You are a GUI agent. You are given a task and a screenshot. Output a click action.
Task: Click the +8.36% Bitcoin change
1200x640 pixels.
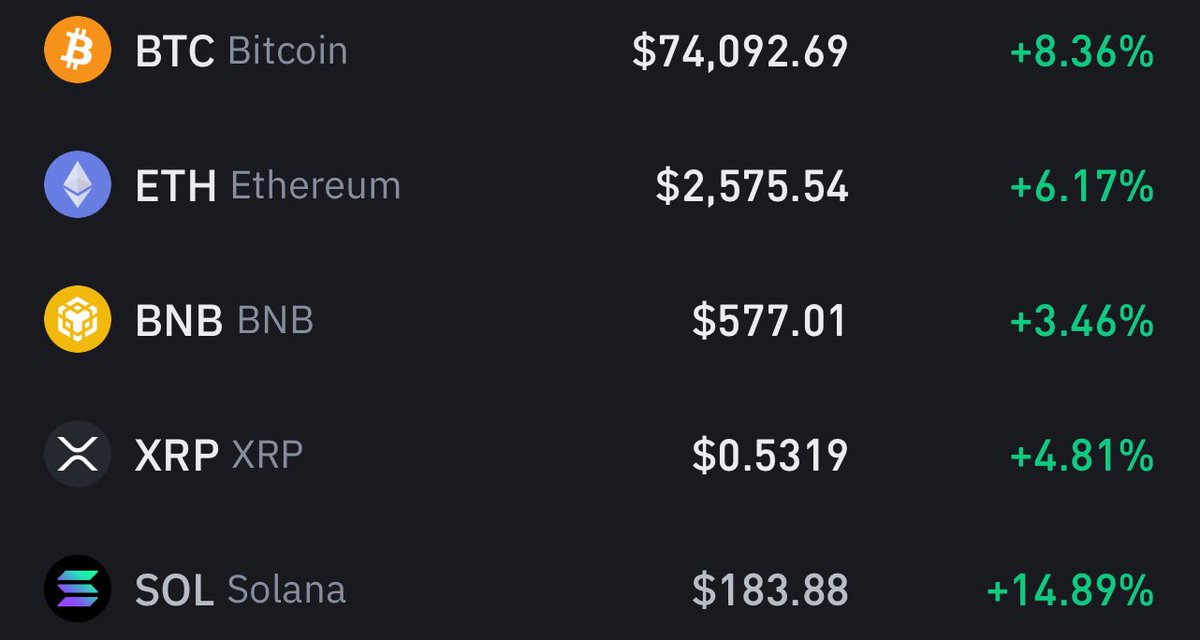pos(1082,53)
